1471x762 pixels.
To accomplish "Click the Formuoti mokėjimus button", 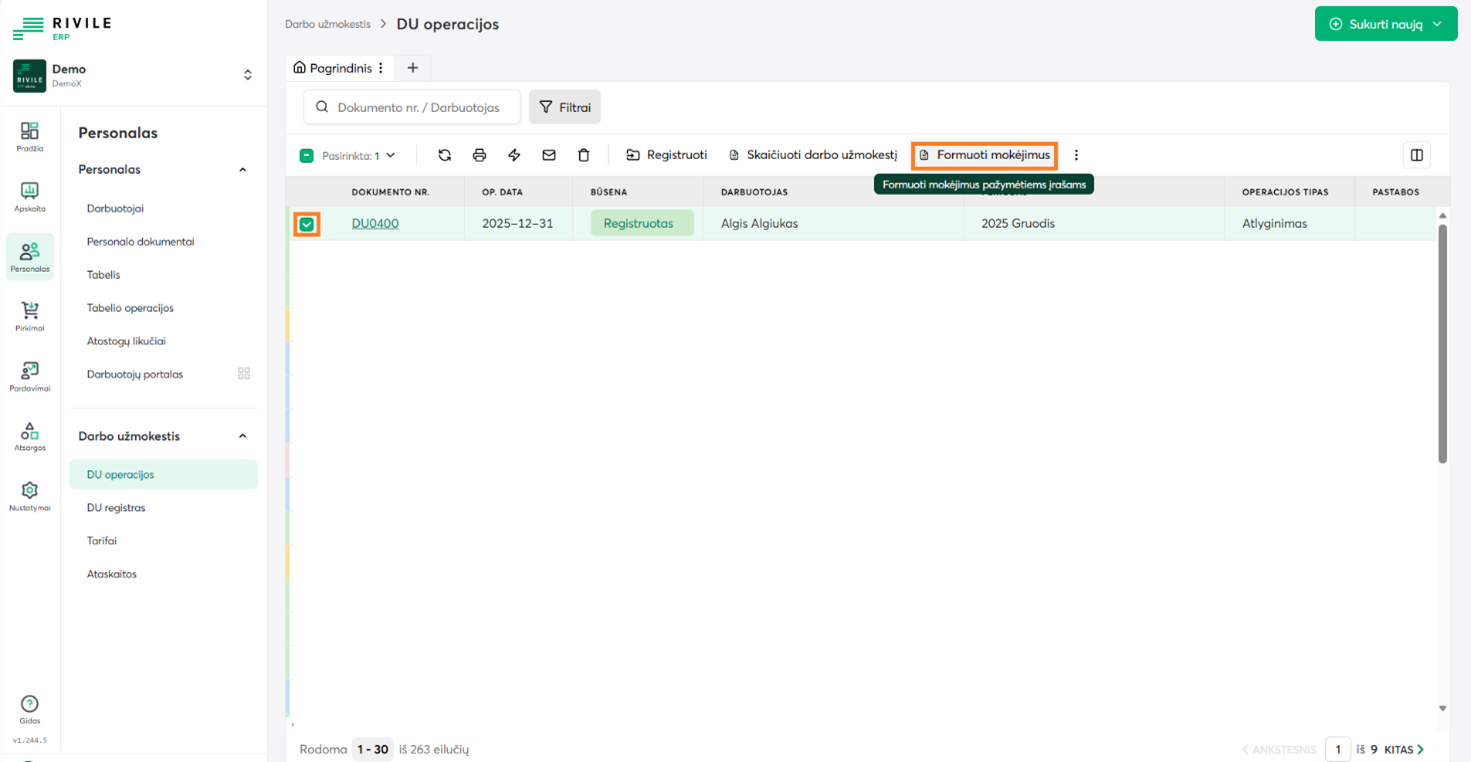I will [985, 155].
